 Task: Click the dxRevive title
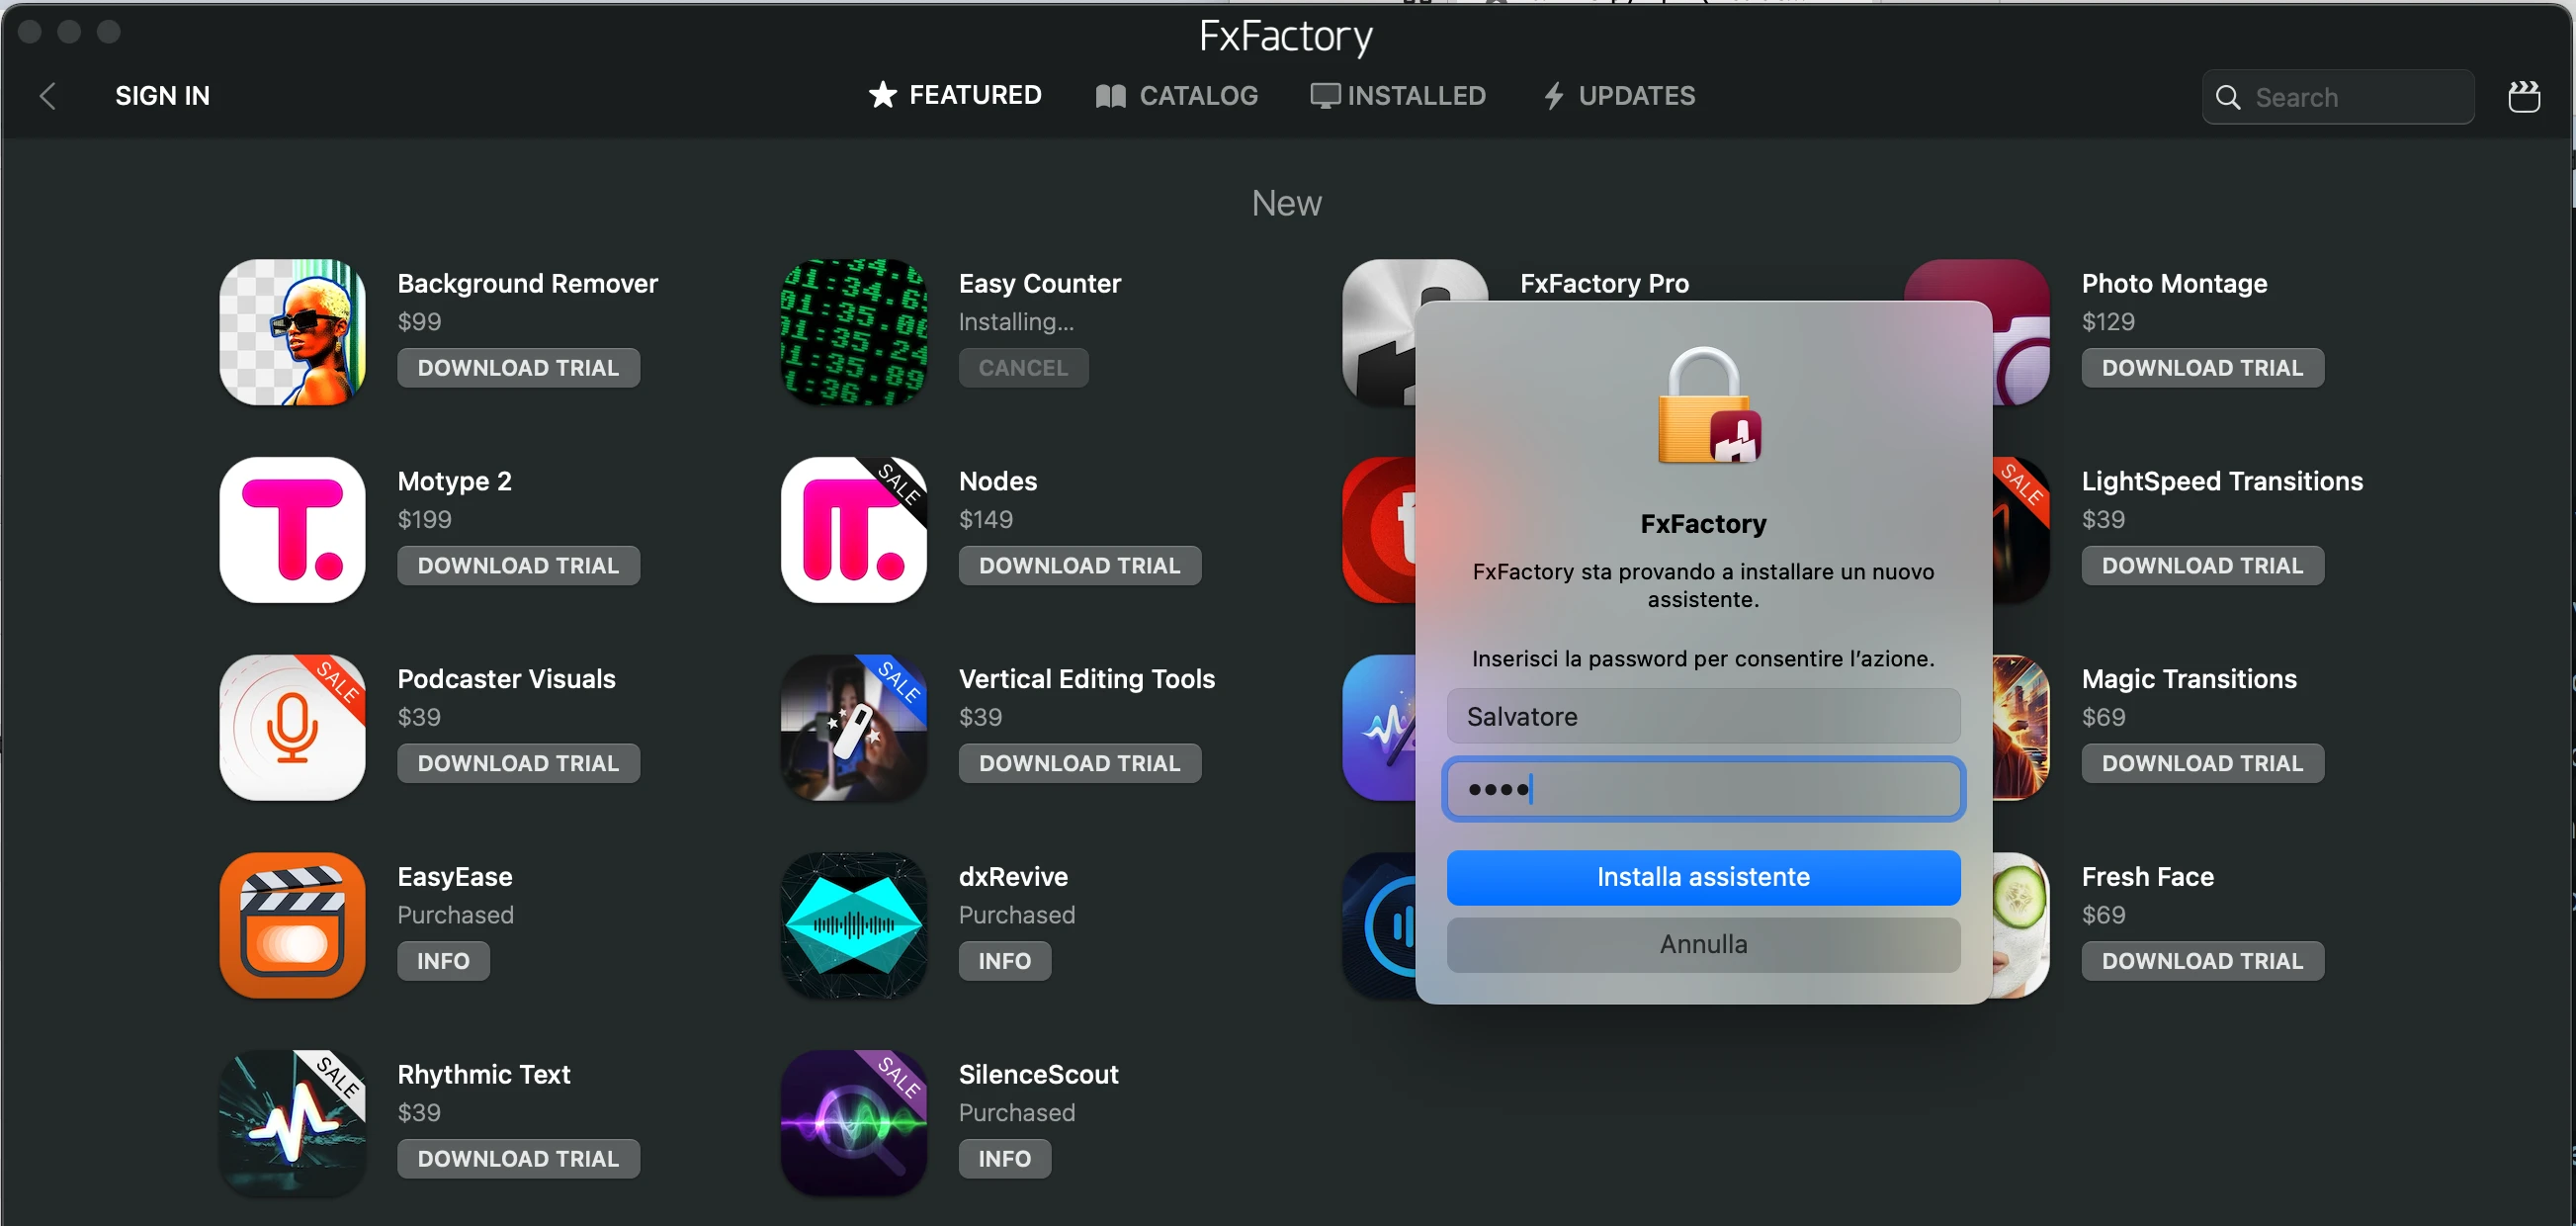tap(1012, 877)
